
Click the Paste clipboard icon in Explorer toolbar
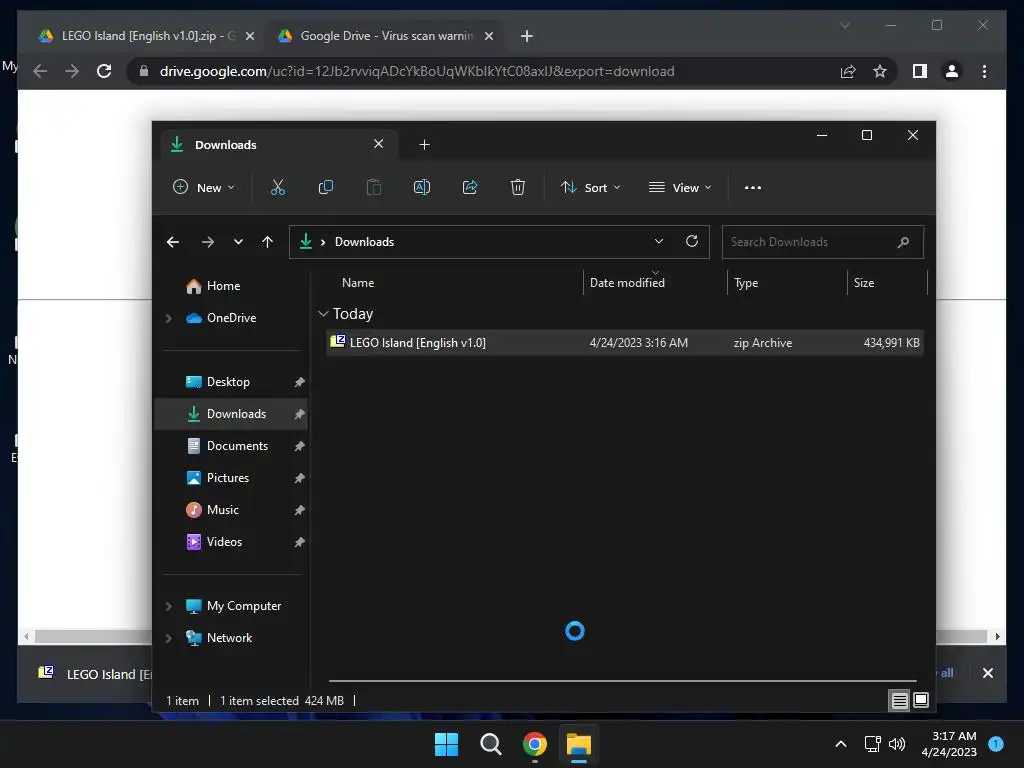click(374, 187)
